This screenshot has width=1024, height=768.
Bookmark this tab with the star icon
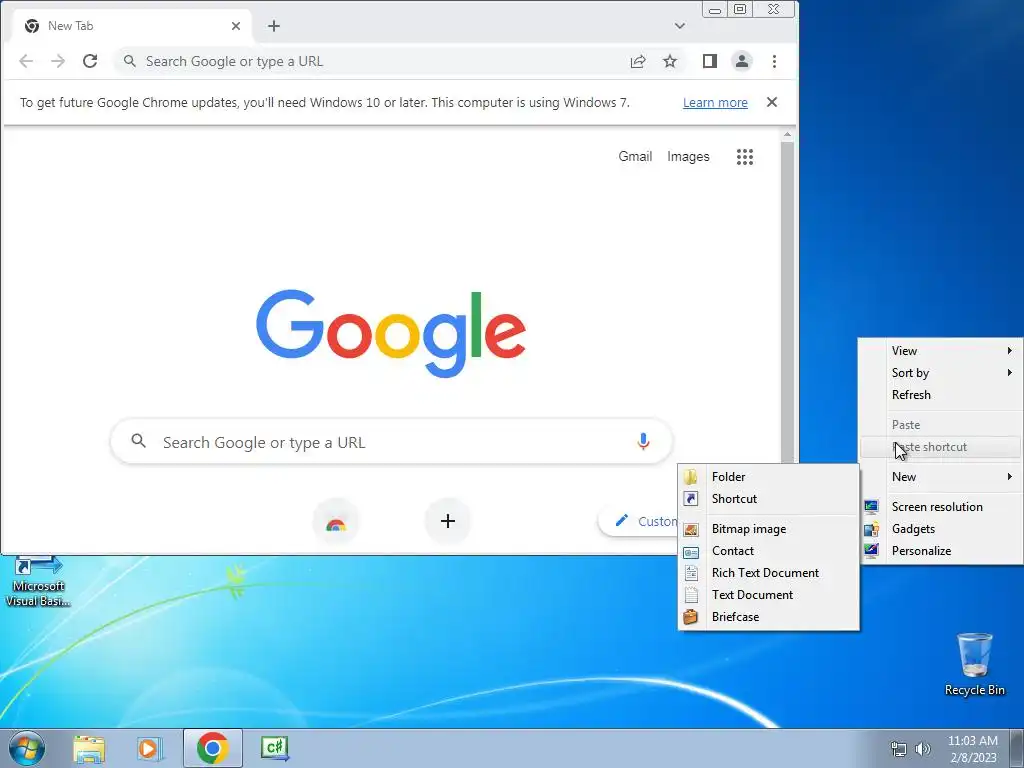click(x=670, y=61)
